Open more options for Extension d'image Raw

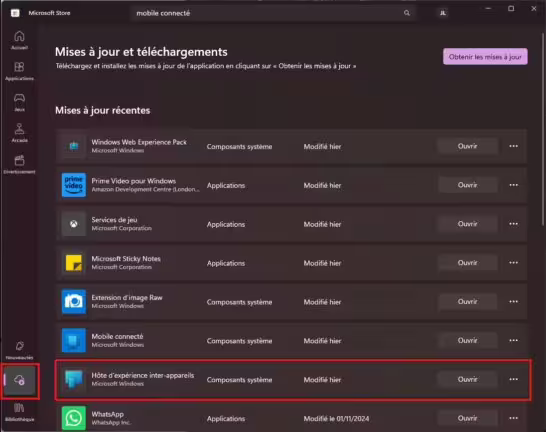point(514,301)
